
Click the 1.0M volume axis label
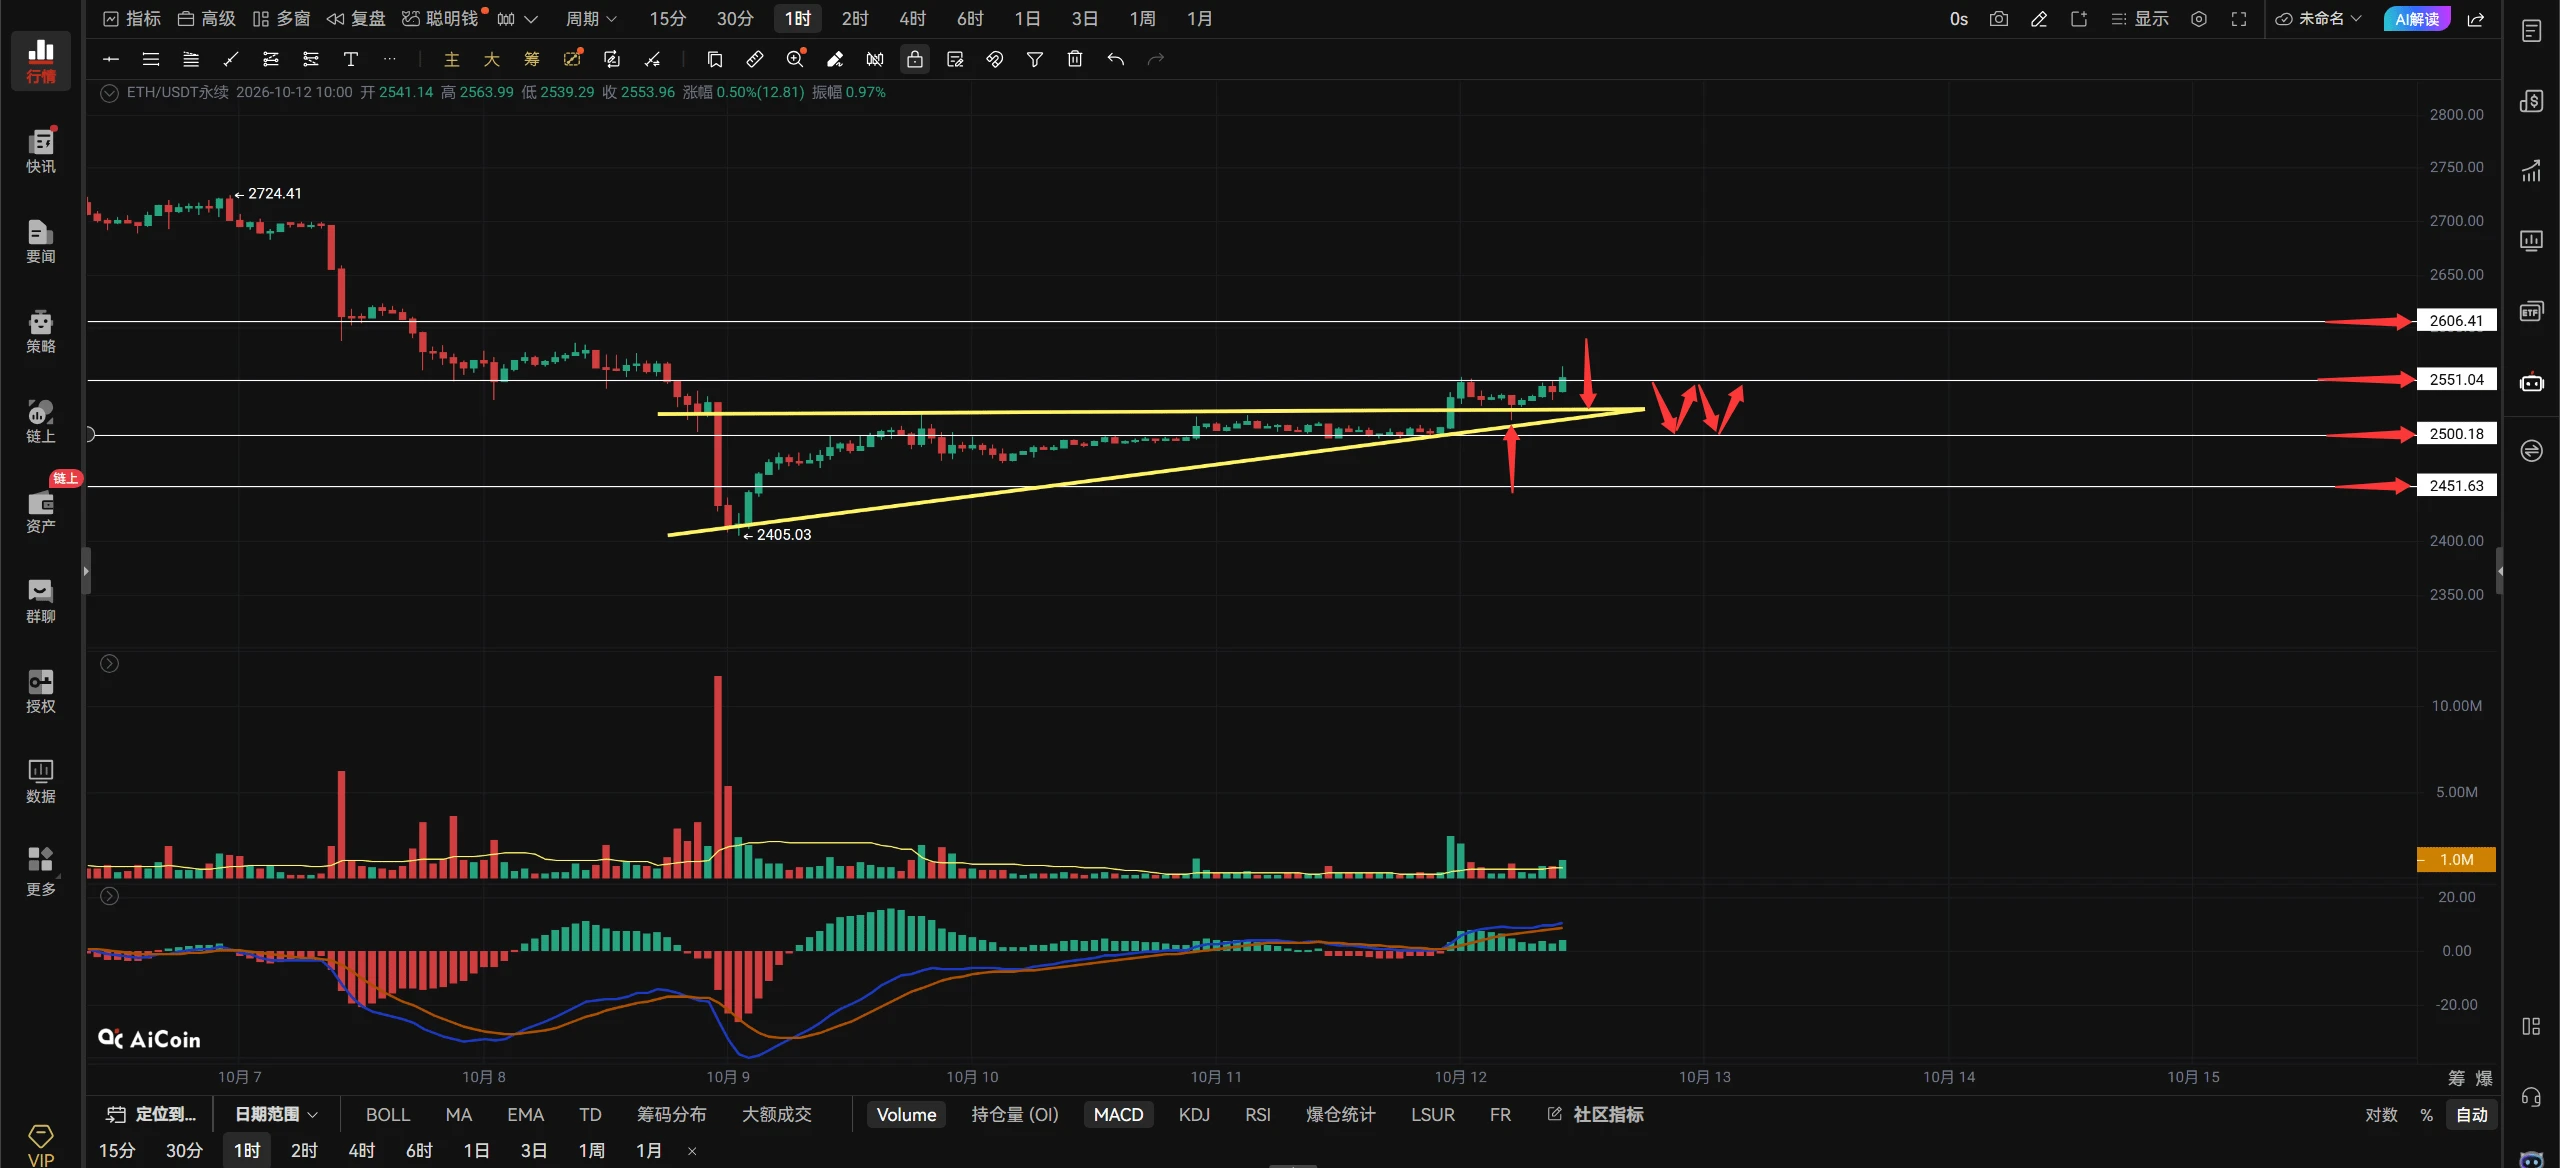[x=2456, y=860]
